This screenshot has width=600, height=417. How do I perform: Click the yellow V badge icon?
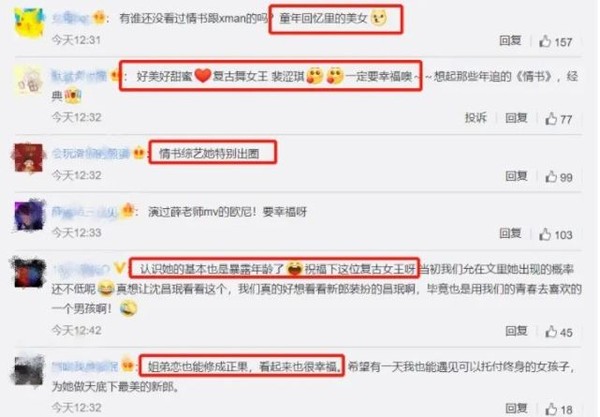pos(119,269)
